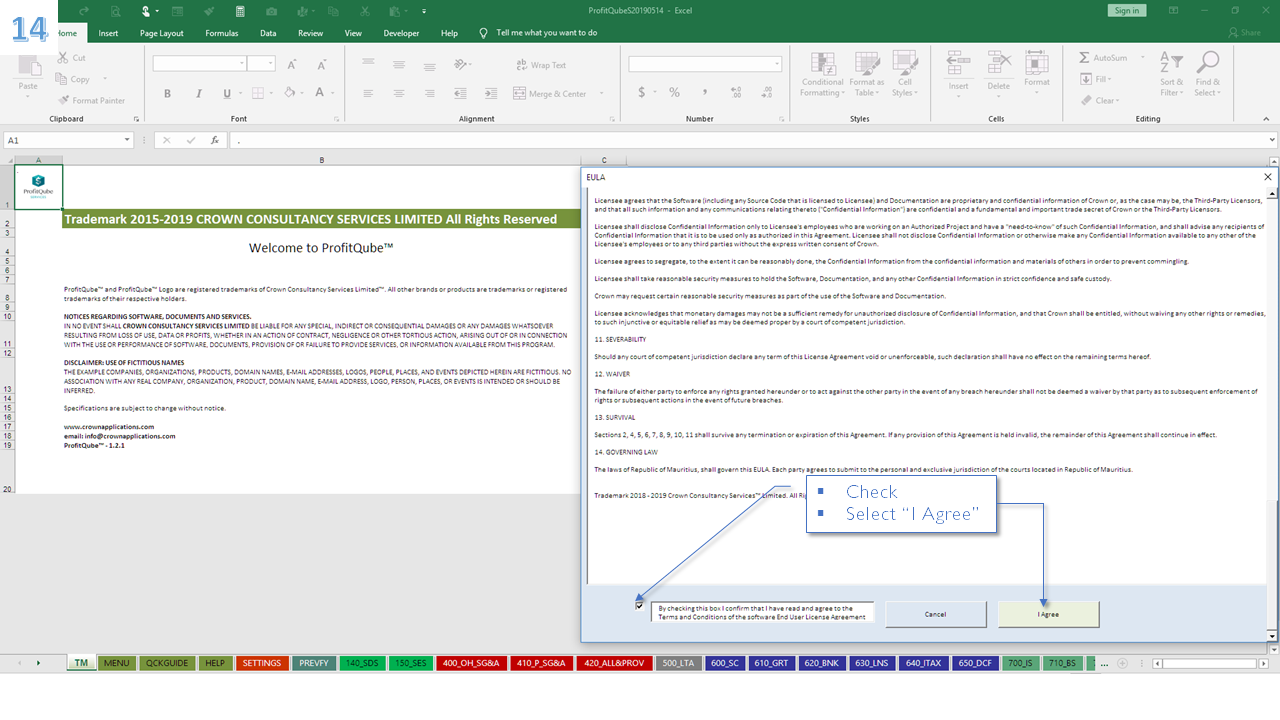This screenshot has height=720, width=1280.
Task: Collapse the ribbon with chevron arrow
Action: coord(1268,118)
